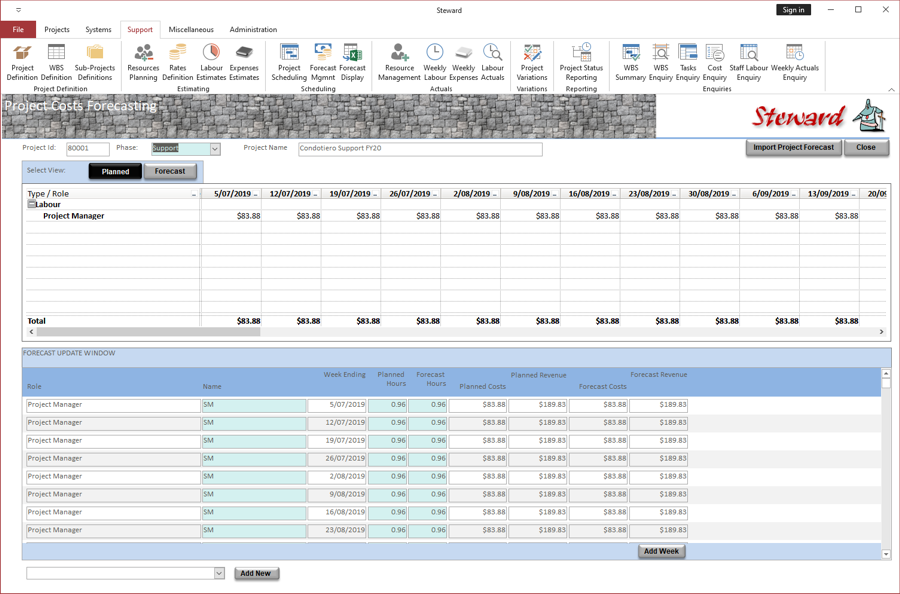This screenshot has width=900, height=594.
Task: Open the Phase dropdown
Action: (x=215, y=149)
